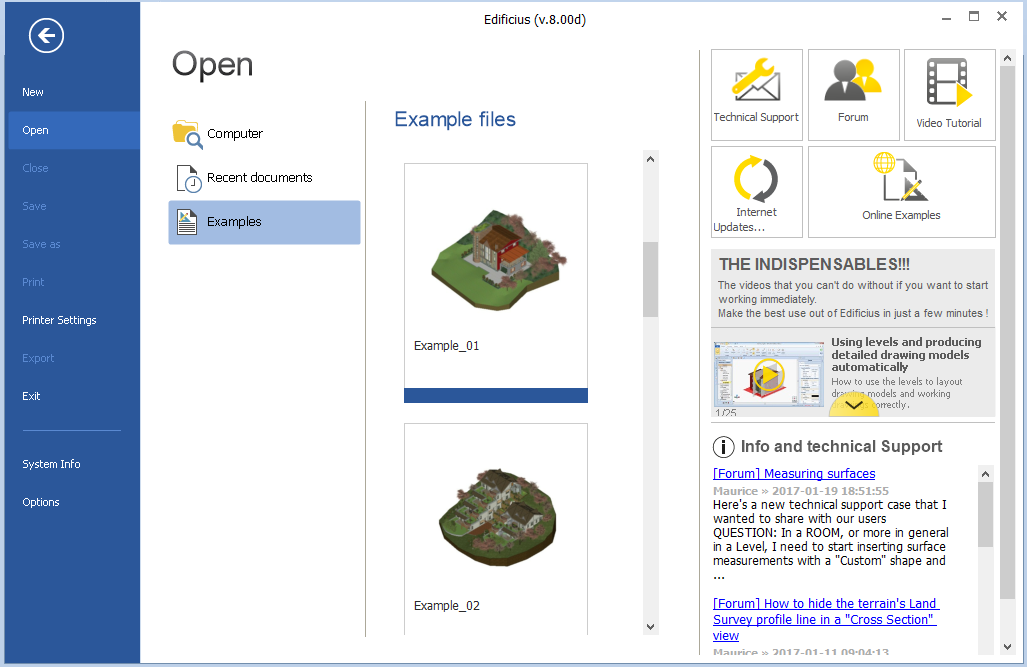Check for Internet Updates
This screenshot has width=1027, height=667.
tap(756, 191)
